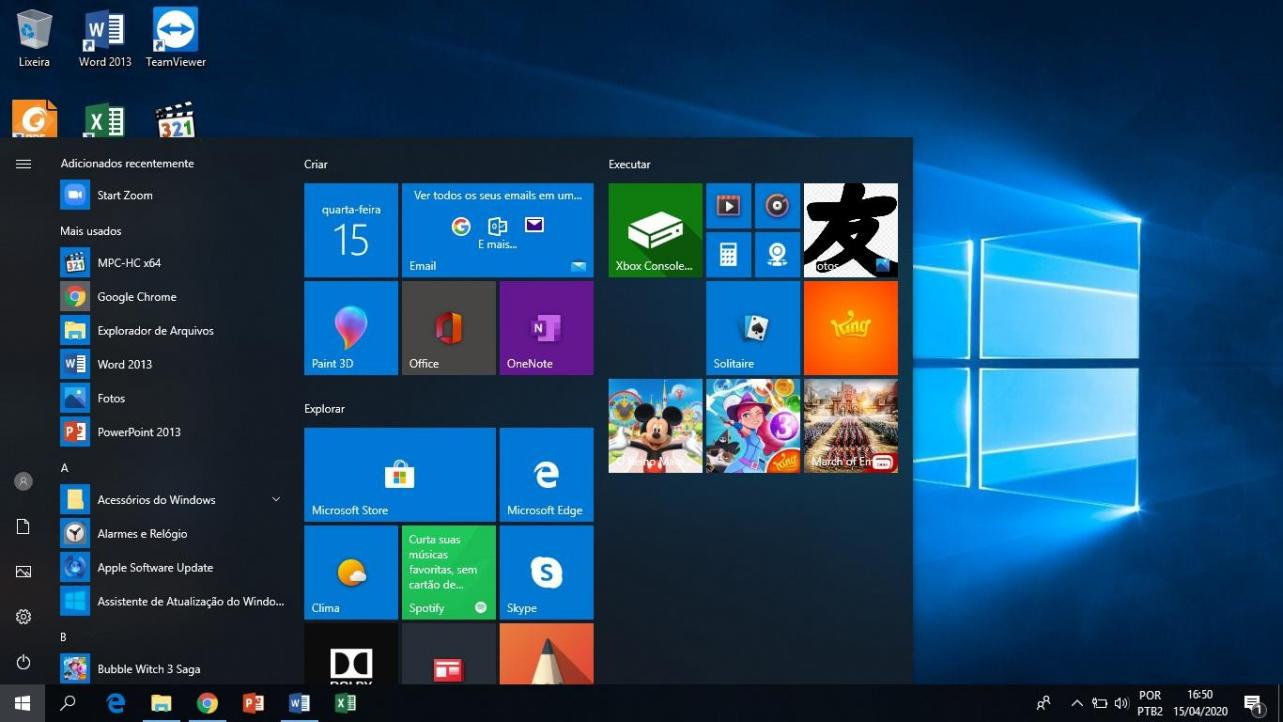1283x722 pixels.
Task: Open the Camera small tile
Action: coord(778,255)
